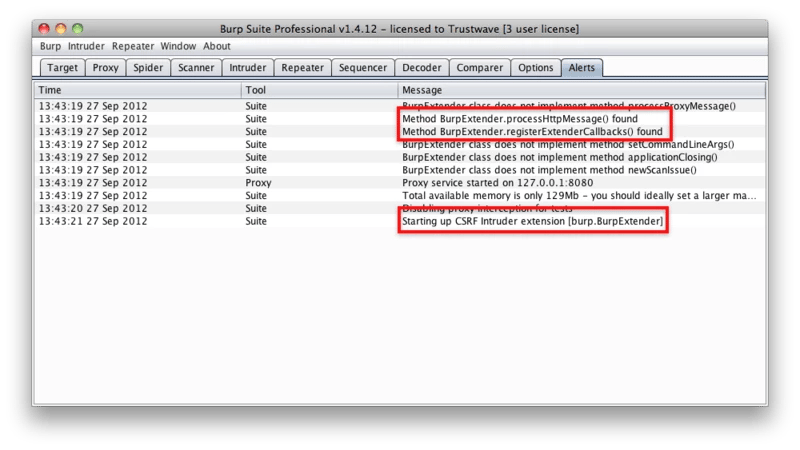Open the Window menu
The image size is (800, 450).
[x=178, y=46]
